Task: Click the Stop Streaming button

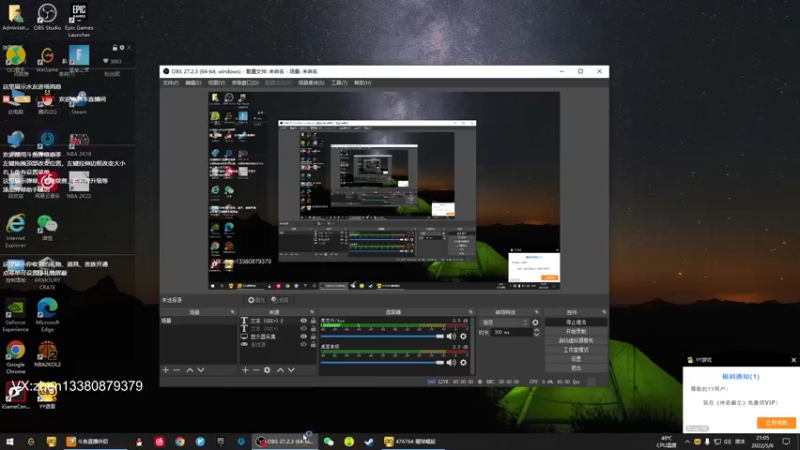Action: (576, 322)
